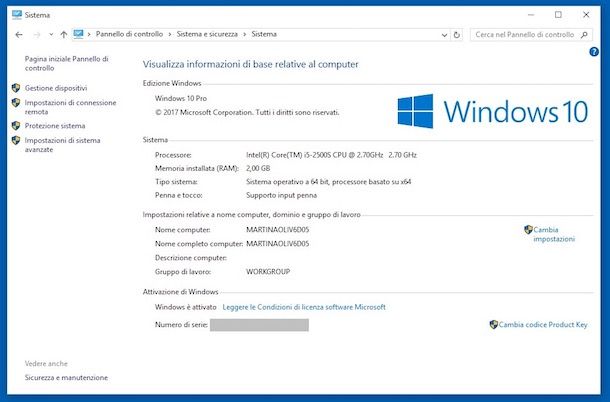Open help with the blue question mark
The width and height of the screenshot is (610, 402).
[594, 51]
